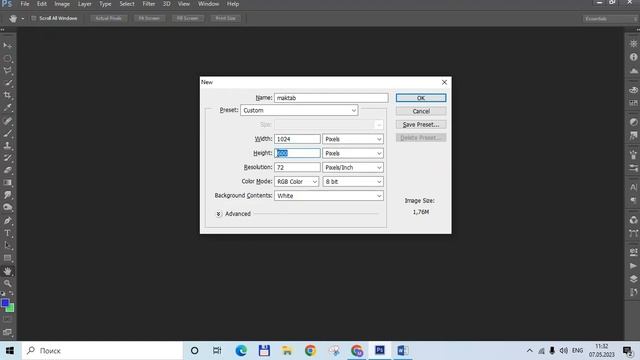Open the Actions panel play icon
The height and width of the screenshot is (360, 640).
click(x=633, y=266)
